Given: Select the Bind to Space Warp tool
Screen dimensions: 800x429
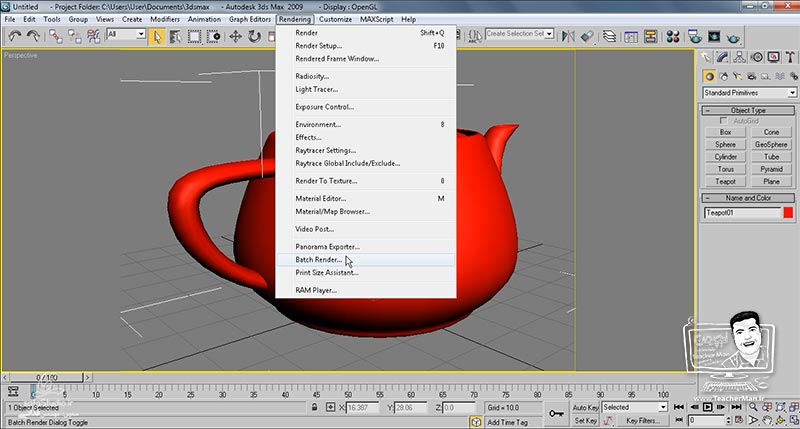Looking at the screenshot, I should tap(93, 36).
